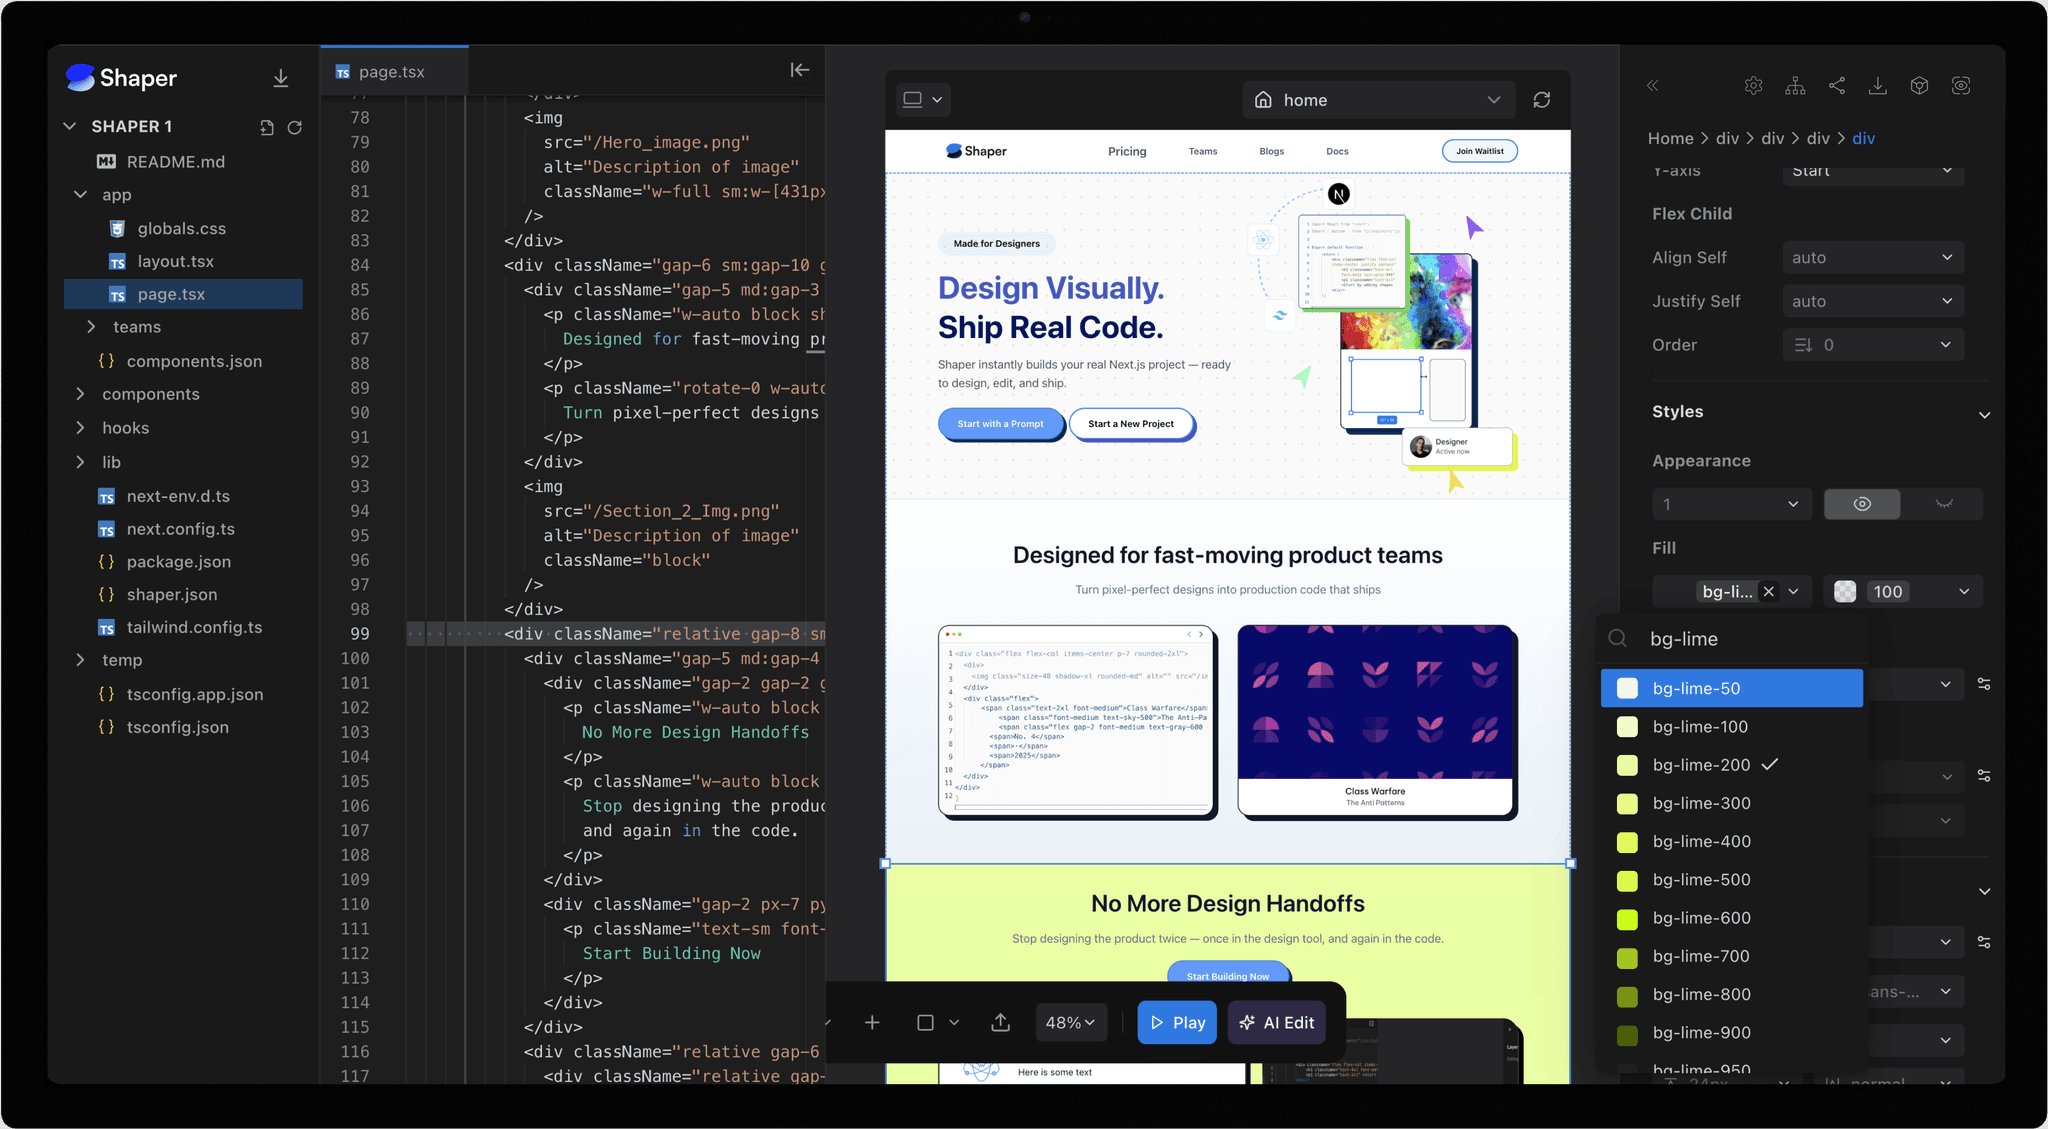
Task: Expand the teams folder
Action: point(136,327)
